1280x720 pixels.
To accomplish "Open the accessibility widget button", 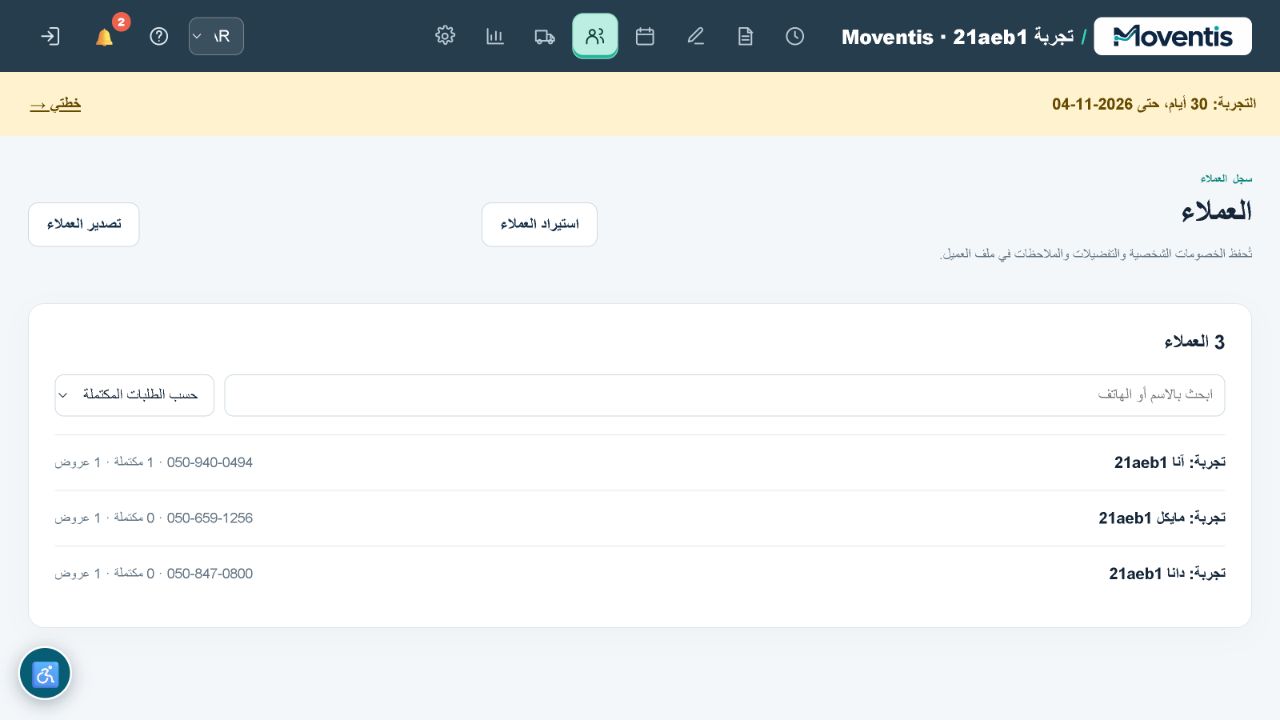I will pyautogui.click(x=45, y=673).
